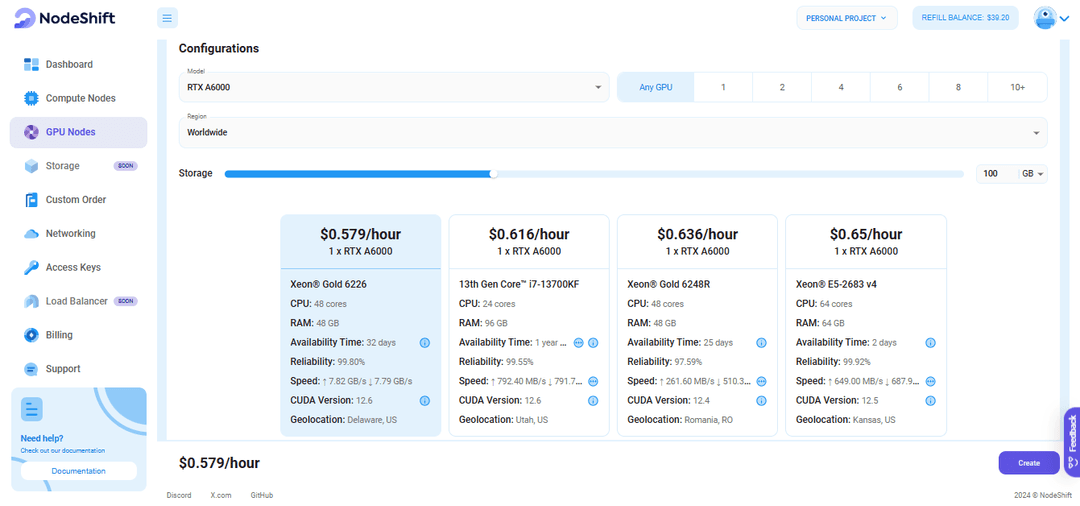Expand truncated availability time on i7-13700KF card
This screenshot has height=506, width=1080.
579,342
